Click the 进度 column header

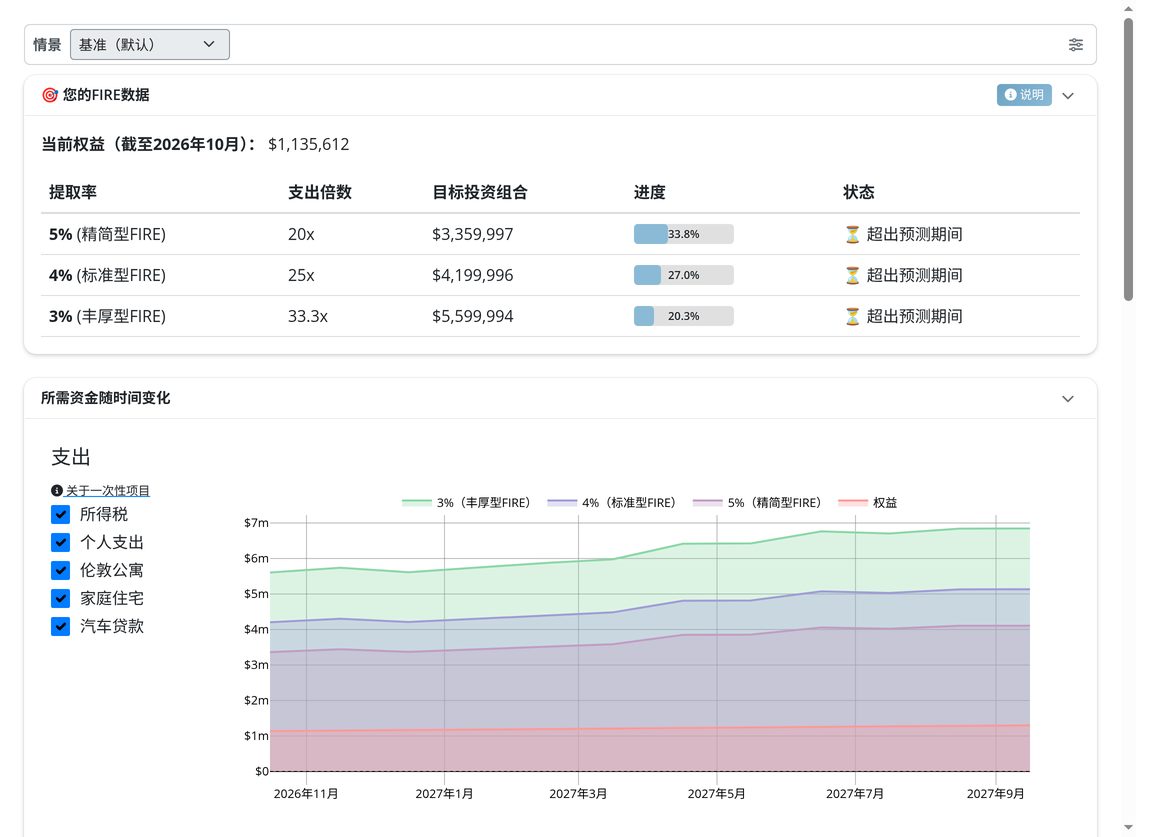tap(650, 192)
